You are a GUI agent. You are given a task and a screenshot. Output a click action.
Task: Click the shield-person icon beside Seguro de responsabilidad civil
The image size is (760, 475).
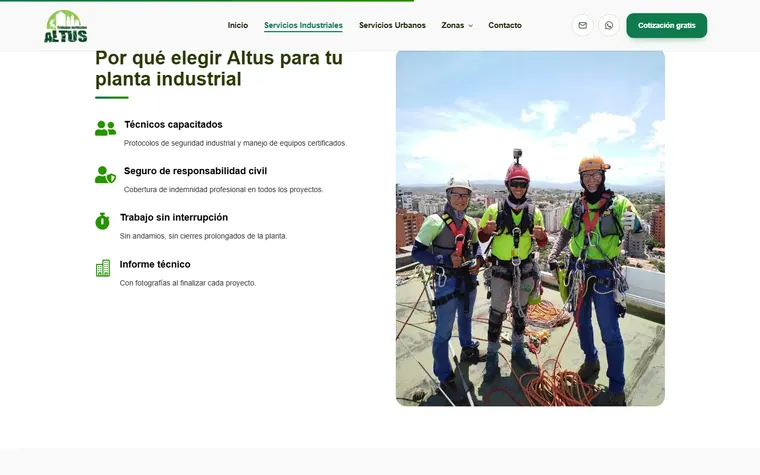coord(105,174)
